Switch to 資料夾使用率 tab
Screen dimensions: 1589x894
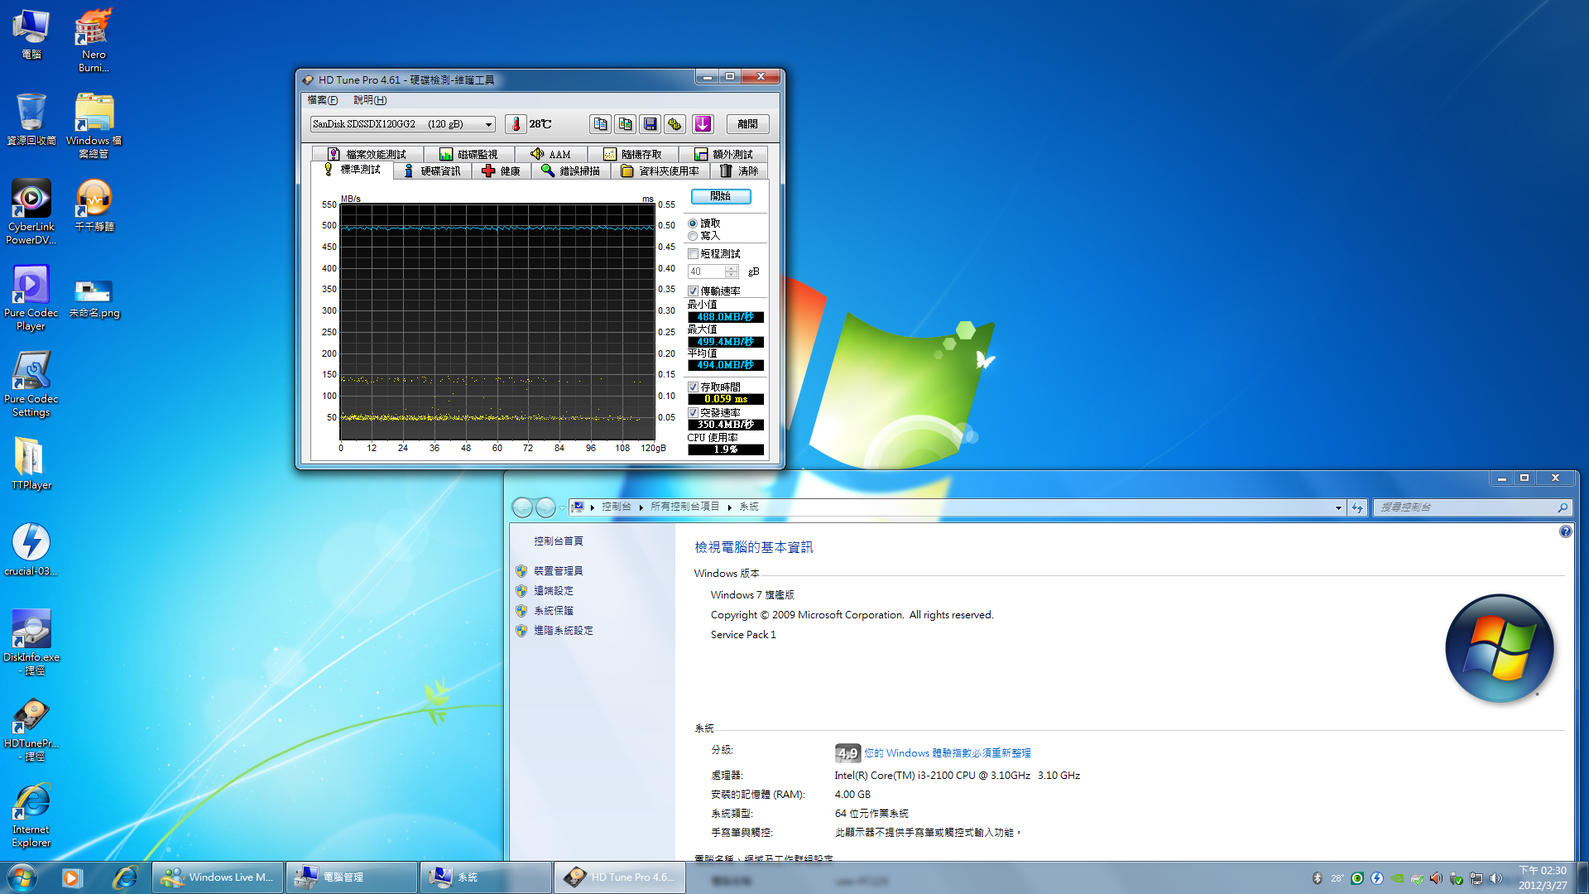click(660, 171)
